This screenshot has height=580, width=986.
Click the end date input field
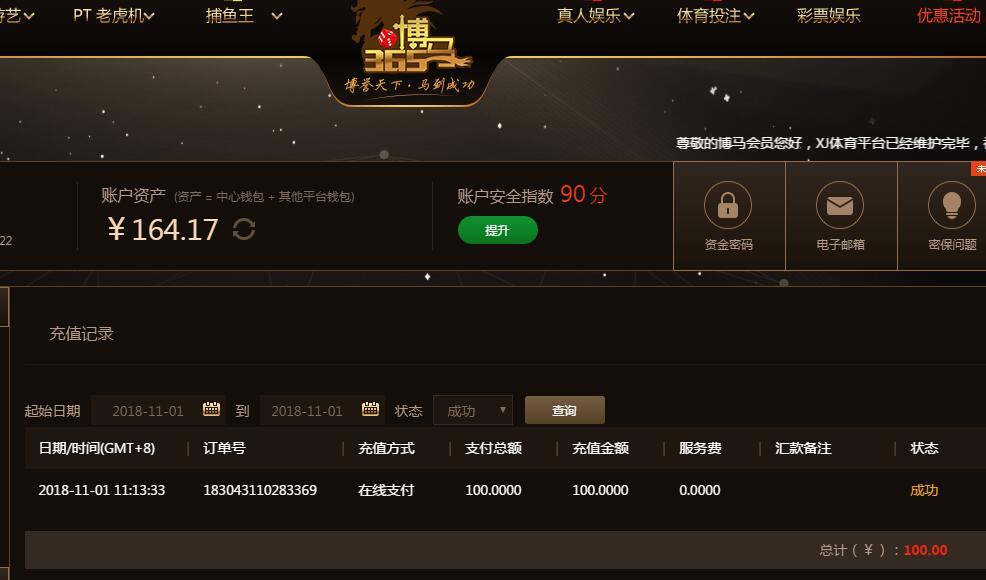[x=322, y=411]
